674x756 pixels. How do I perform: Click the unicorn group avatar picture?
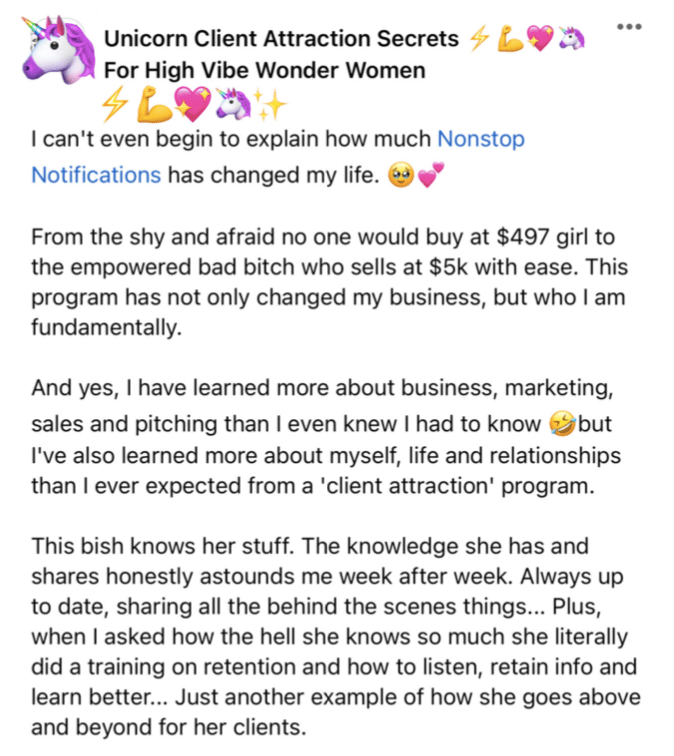coord(59,49)
